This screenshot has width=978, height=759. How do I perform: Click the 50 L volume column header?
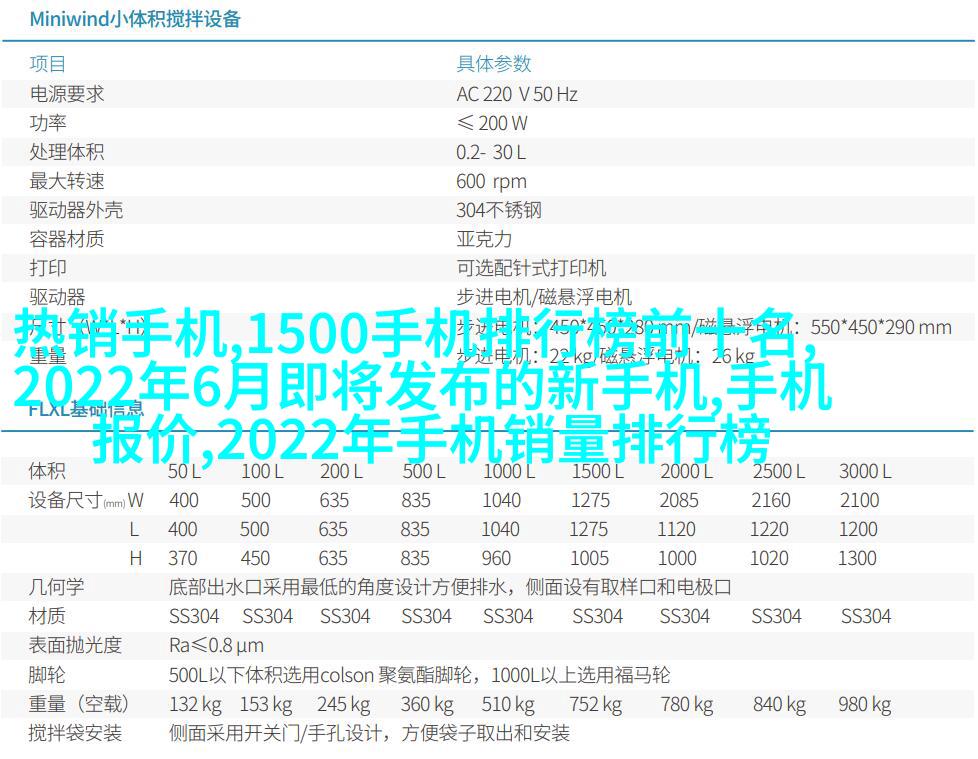[183, 471]
